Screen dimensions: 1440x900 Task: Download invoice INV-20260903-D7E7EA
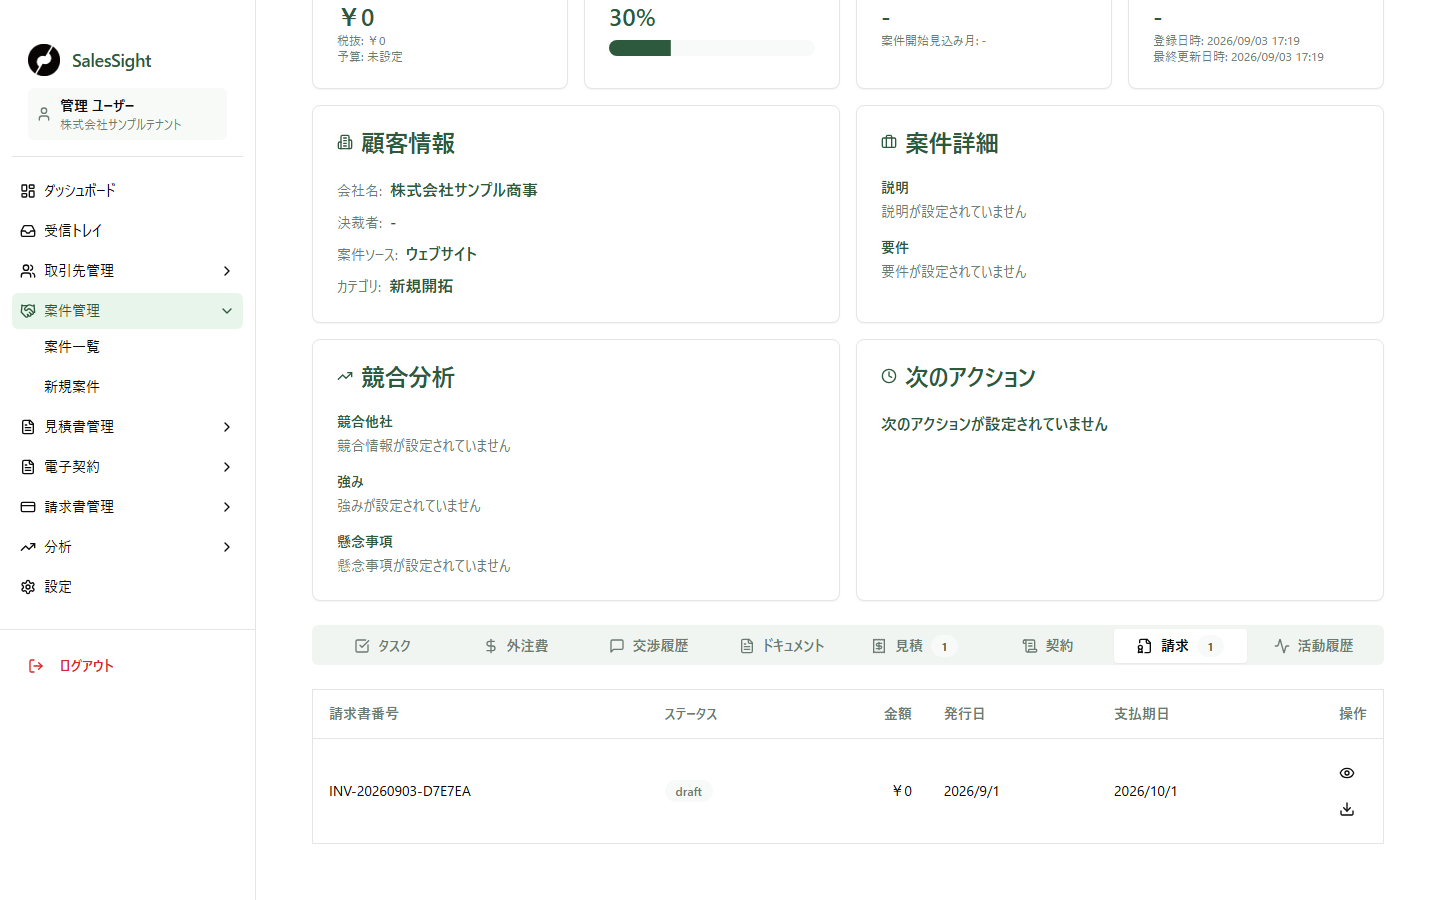[x=1347, y=809]
